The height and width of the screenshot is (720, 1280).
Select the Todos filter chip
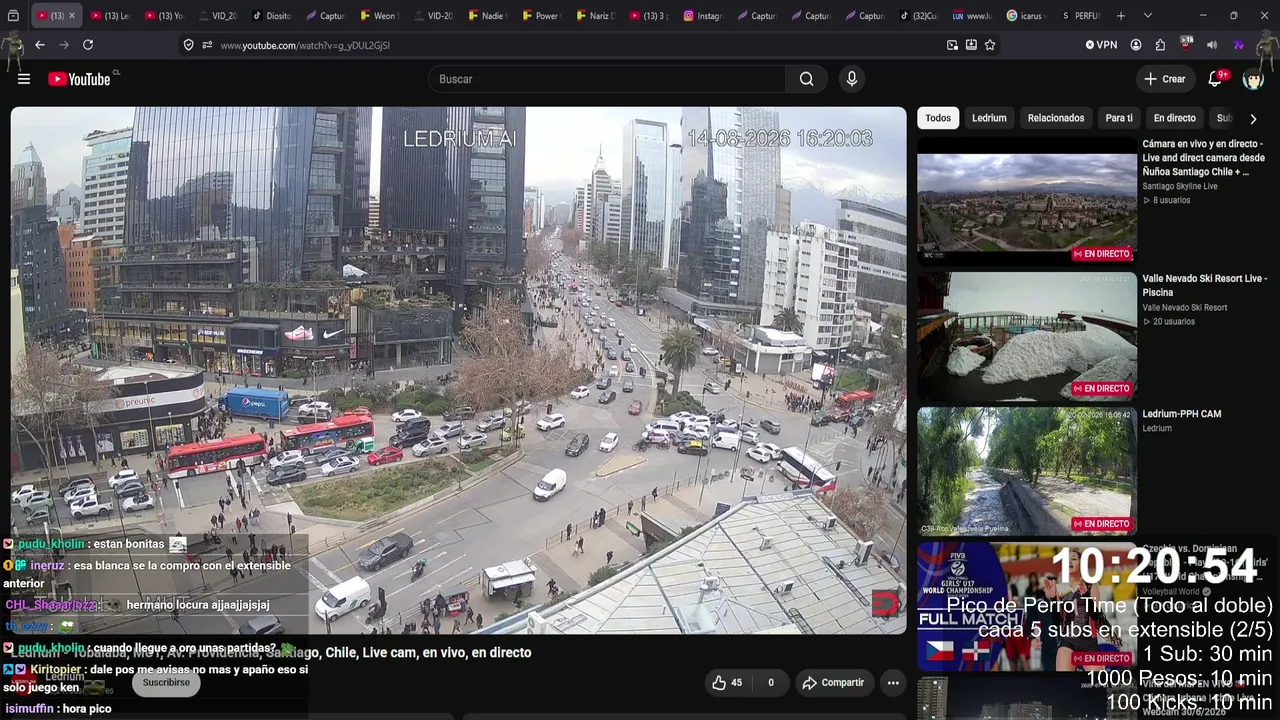(x=938, y=118)
